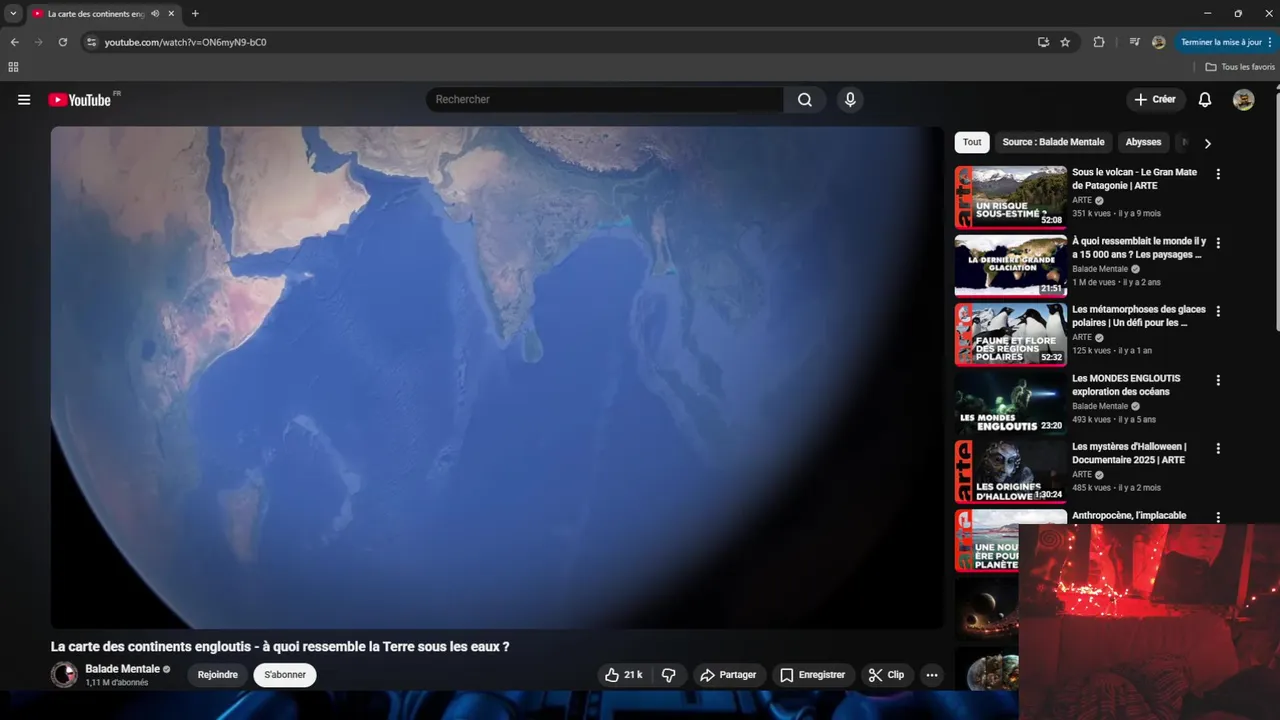Open the Balade Mentale channel name link
The image size is (1280, 720).
122,669
